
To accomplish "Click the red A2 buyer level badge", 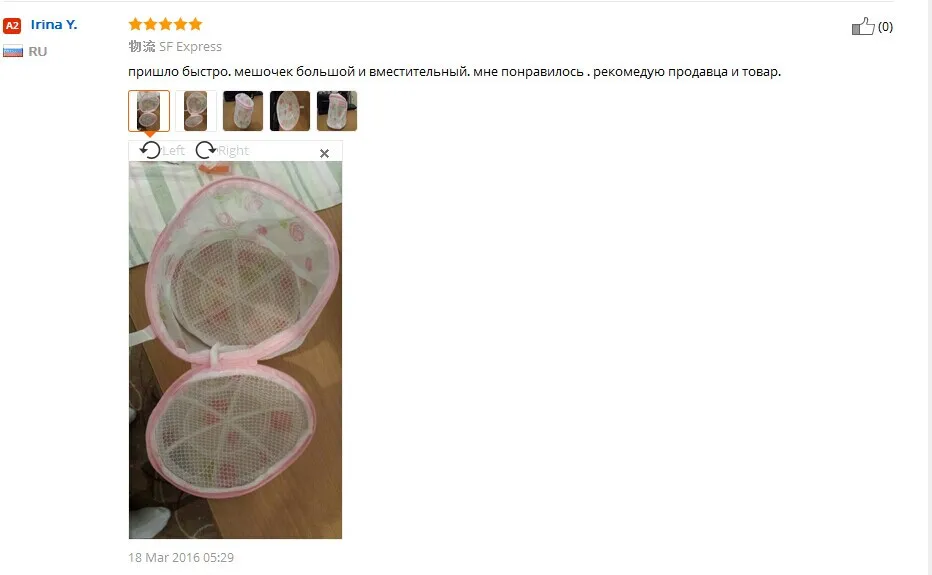I will coord(12,26).
